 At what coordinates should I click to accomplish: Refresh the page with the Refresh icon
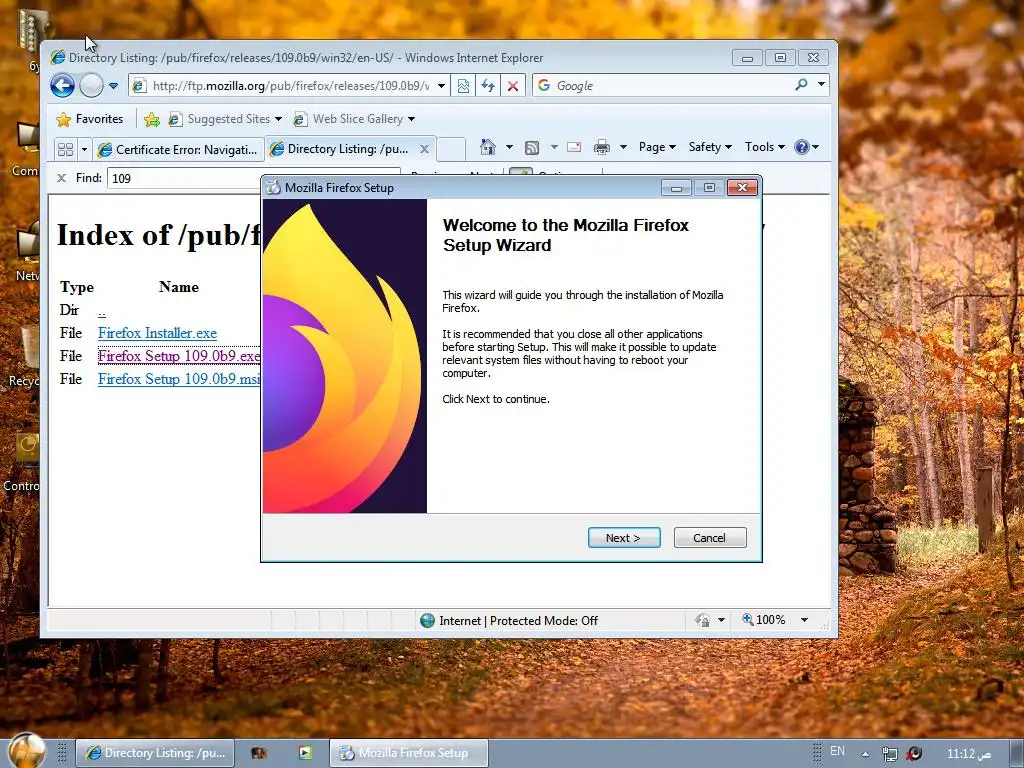click(488, 86)
